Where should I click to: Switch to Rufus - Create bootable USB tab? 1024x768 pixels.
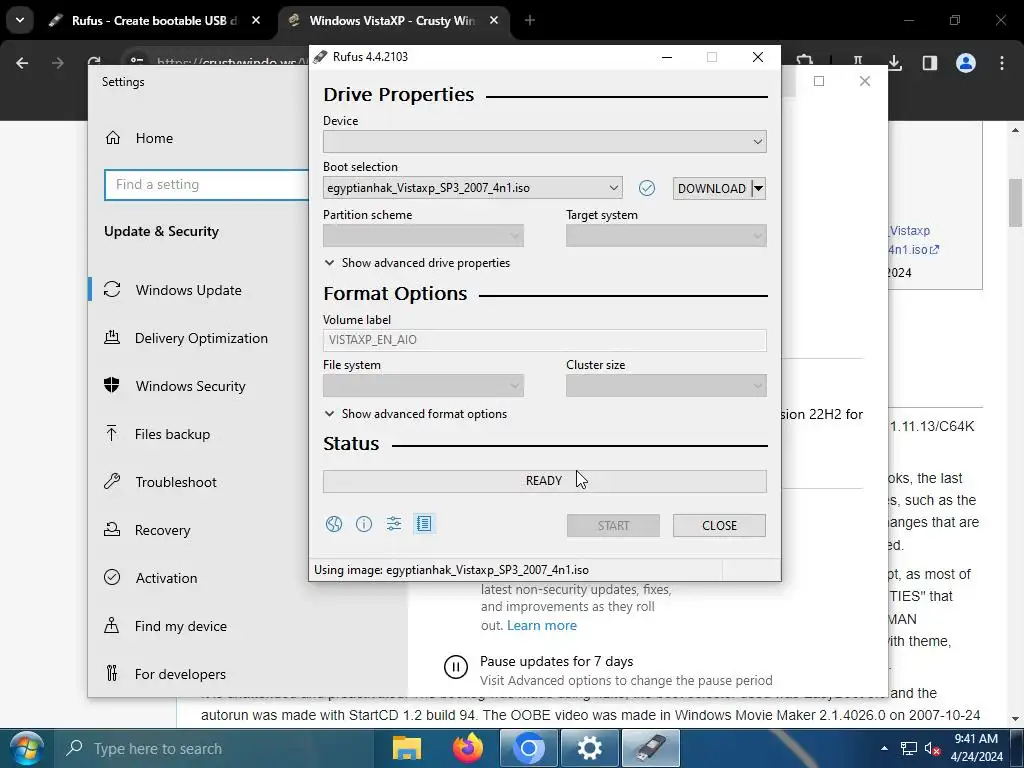154,21
